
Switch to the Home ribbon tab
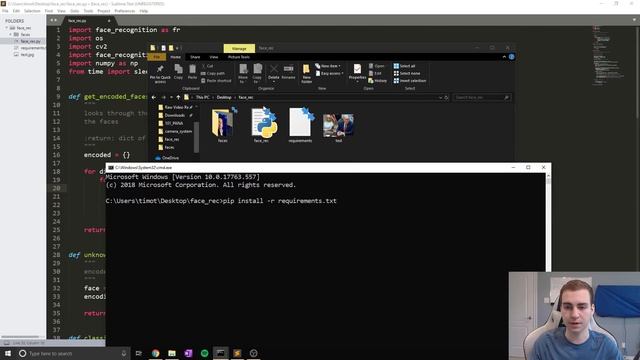pos(175,57)
